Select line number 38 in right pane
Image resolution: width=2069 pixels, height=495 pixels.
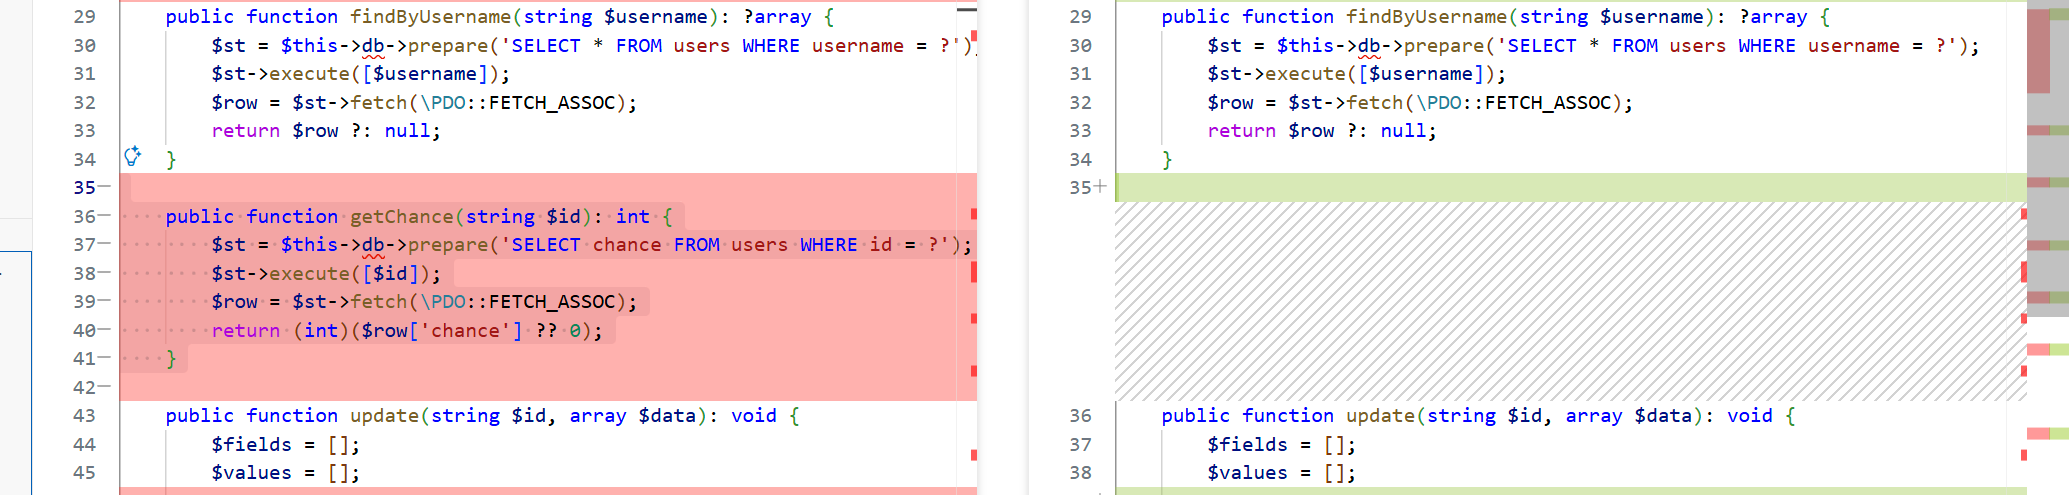(1081, 473)
